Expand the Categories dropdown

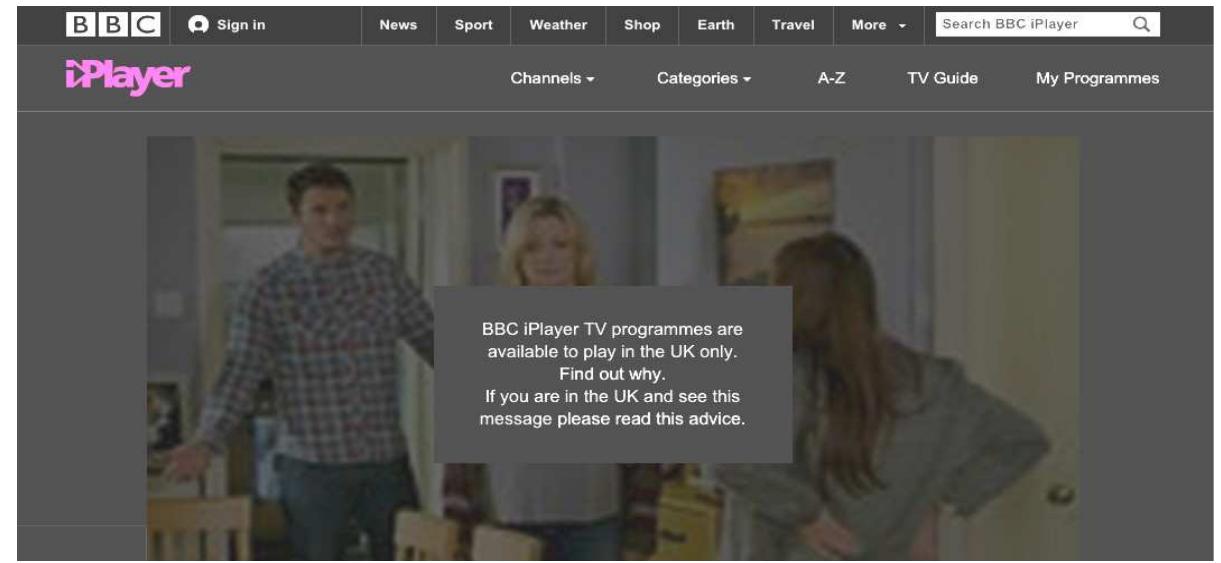pos(704,78)
